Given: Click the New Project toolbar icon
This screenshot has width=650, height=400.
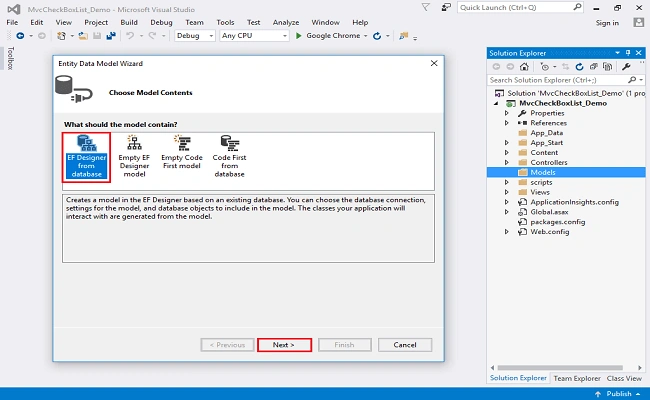Looking at the screenshot, I should pyautogui.click(x=61, y=36).
